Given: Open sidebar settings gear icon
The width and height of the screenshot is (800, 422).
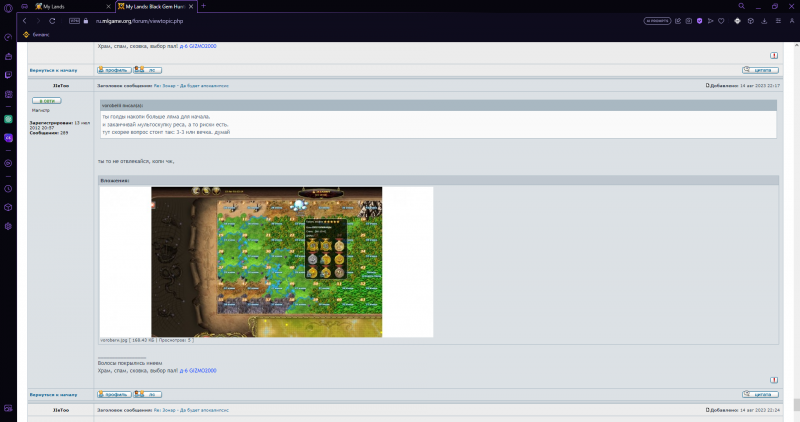Looking at the screenshot, I should point(7,226).
